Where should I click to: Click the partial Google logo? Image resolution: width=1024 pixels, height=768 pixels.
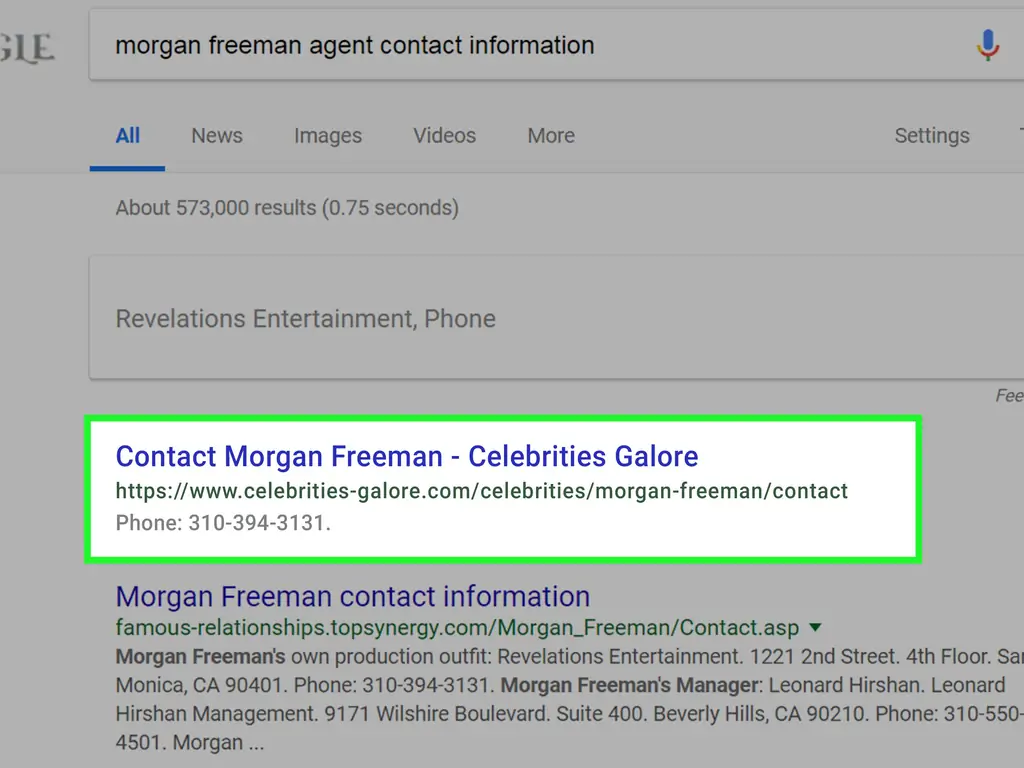(x=27, y=47)
